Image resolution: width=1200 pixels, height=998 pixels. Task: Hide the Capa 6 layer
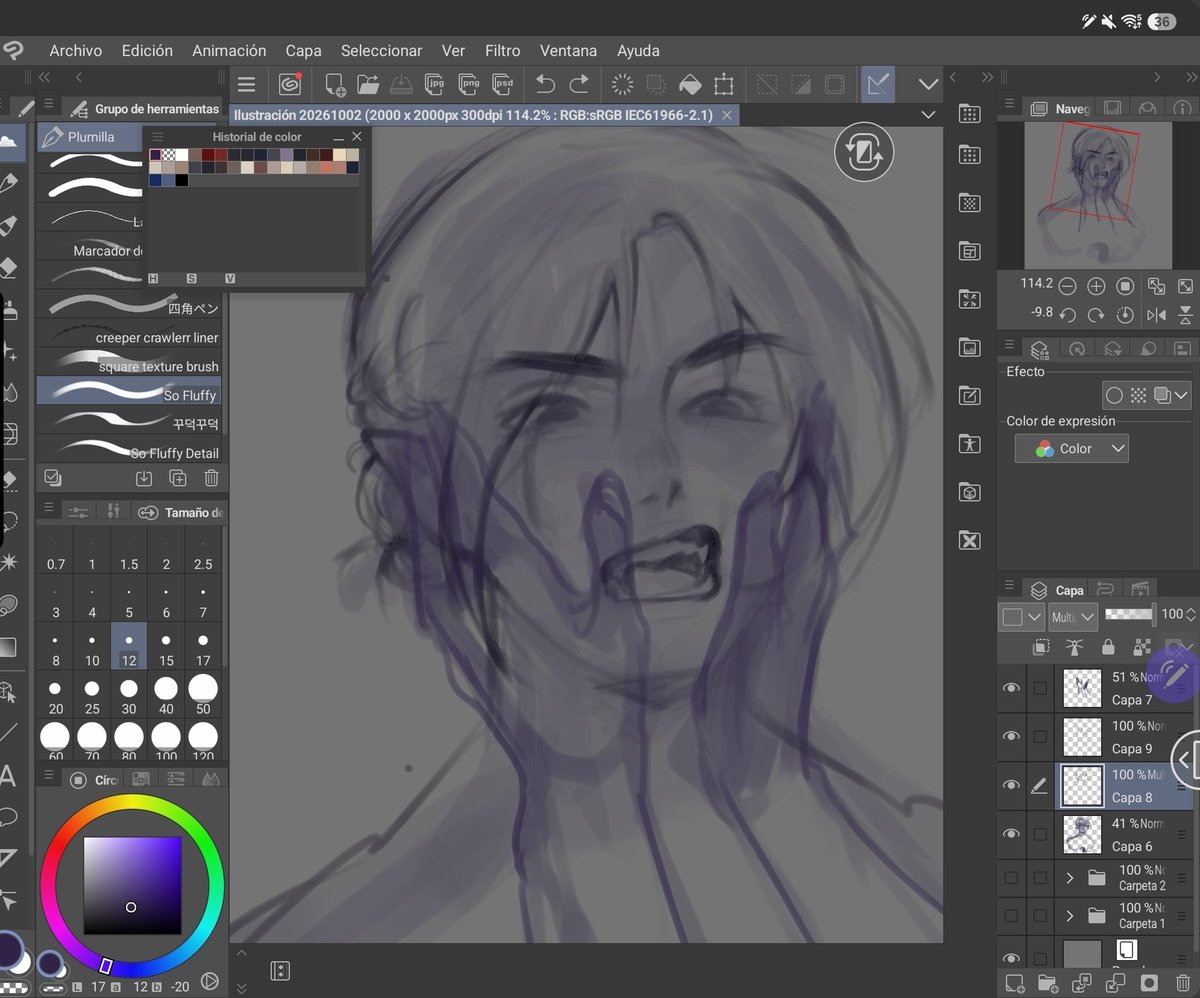point(1011,834)
